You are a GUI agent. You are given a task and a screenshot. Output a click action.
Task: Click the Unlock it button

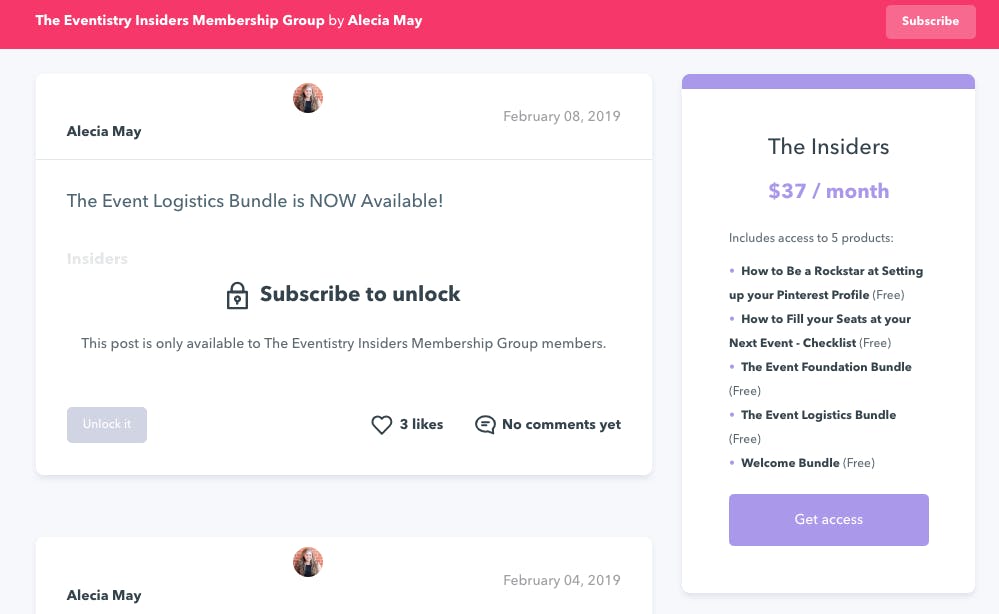click(x=107, y=425)
